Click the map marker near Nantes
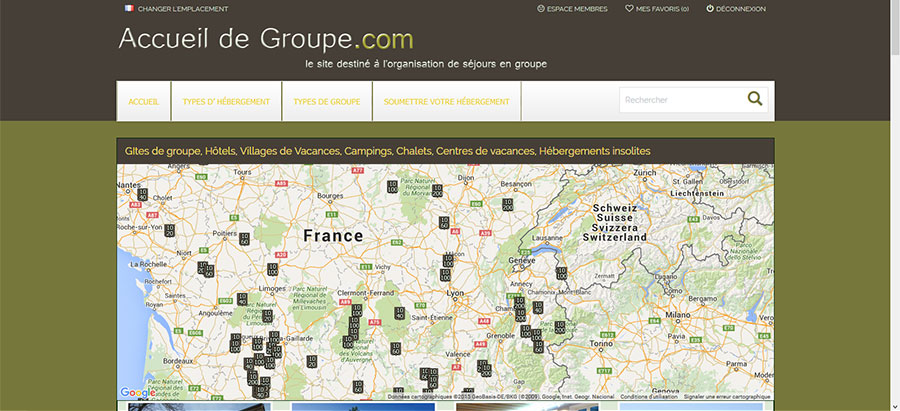 (x=142, y=194)
